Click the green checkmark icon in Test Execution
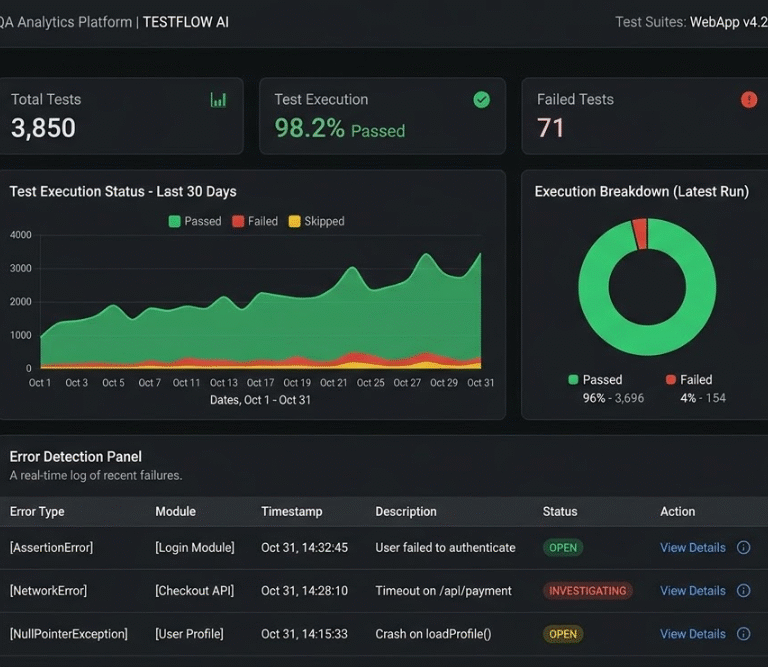This screenshot has width=768, height=667. [x=481, y=100]
